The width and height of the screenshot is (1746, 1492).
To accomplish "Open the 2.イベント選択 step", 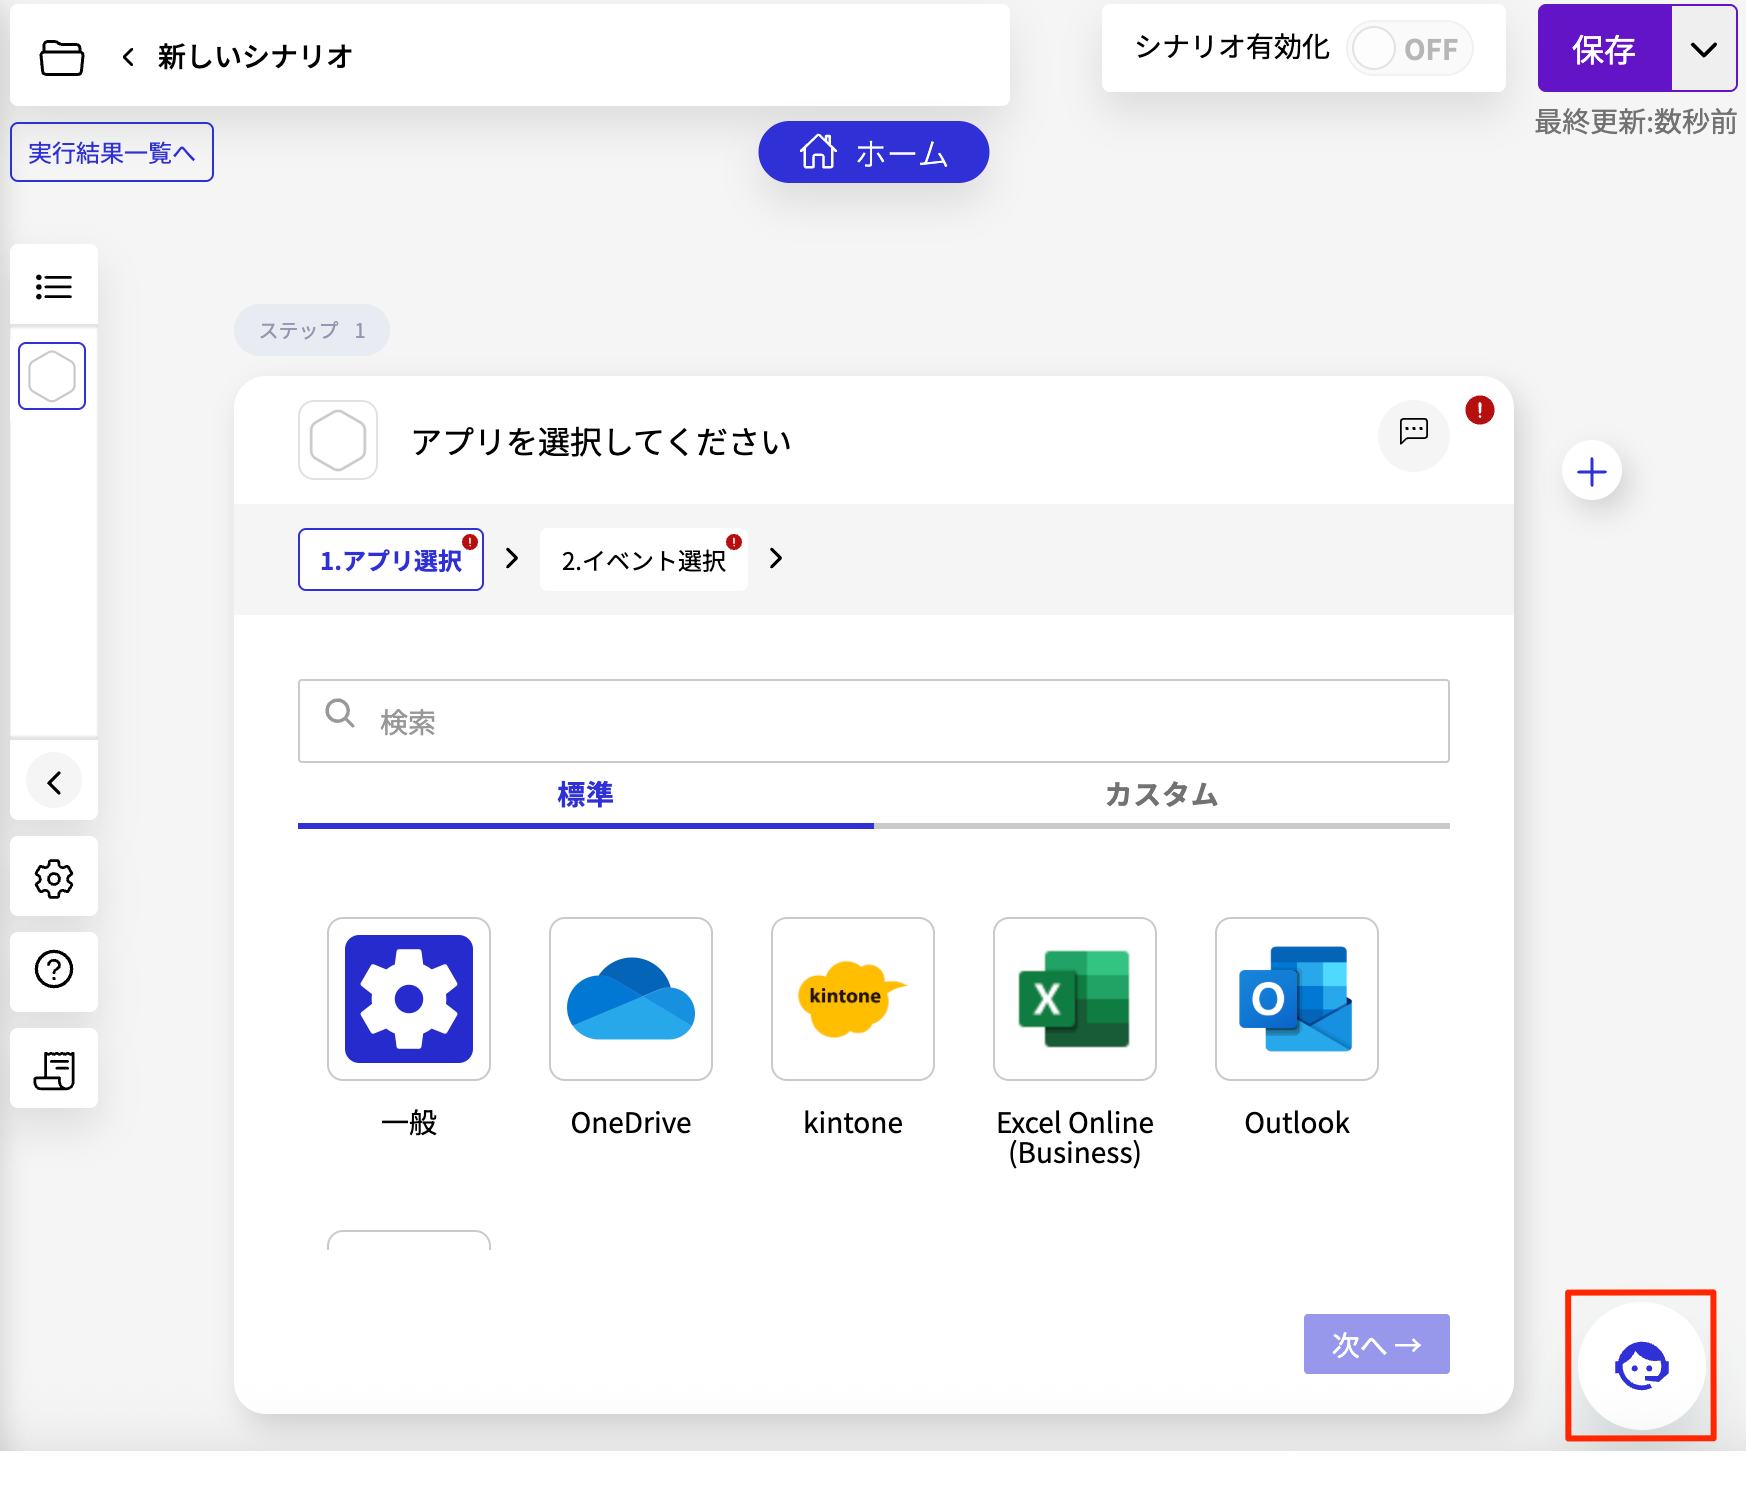I will pyautogui.click(x=643, y=559).
